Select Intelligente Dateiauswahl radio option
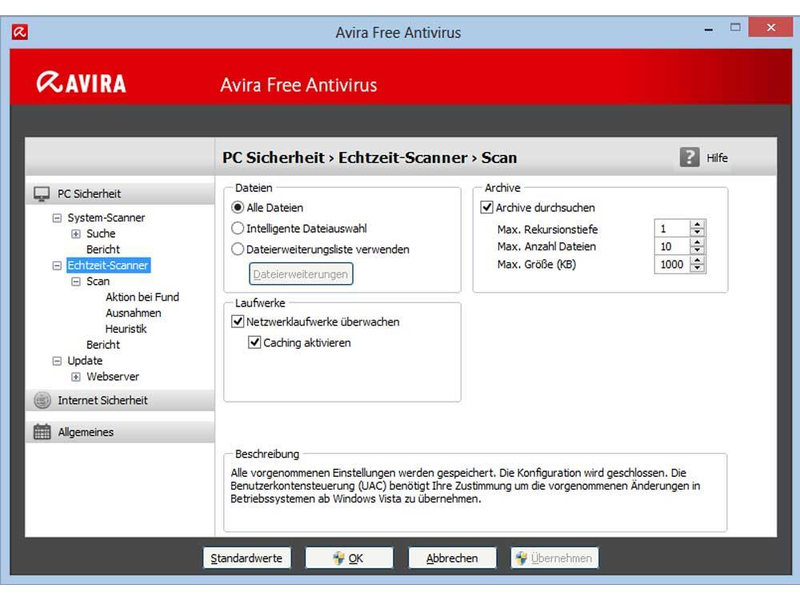The image size is (800, 600). [237, 229]
